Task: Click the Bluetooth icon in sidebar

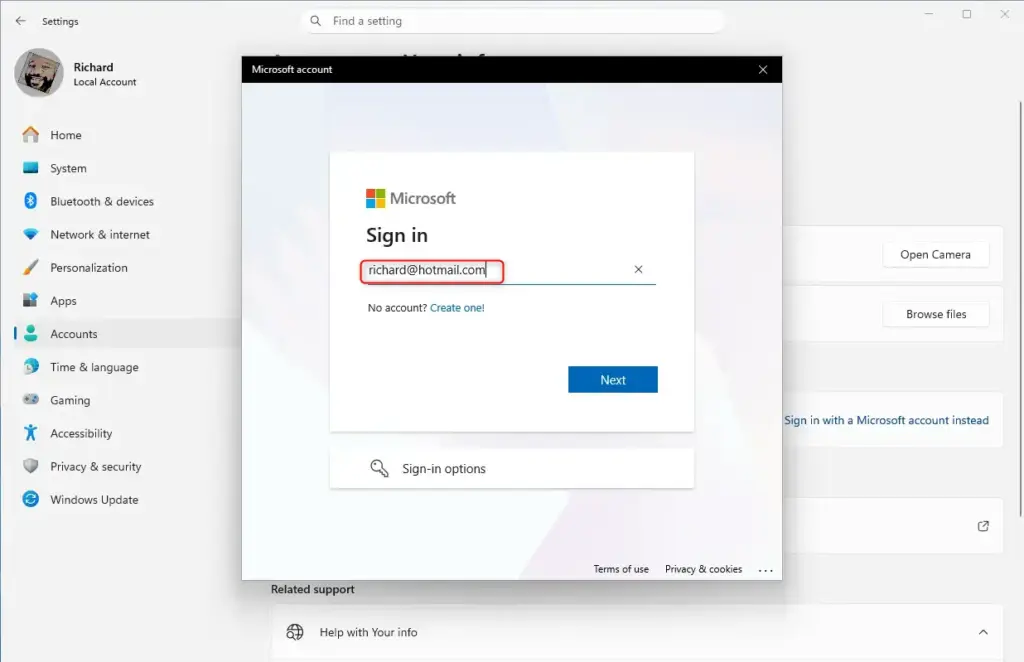Action: (x=31, y=201)
